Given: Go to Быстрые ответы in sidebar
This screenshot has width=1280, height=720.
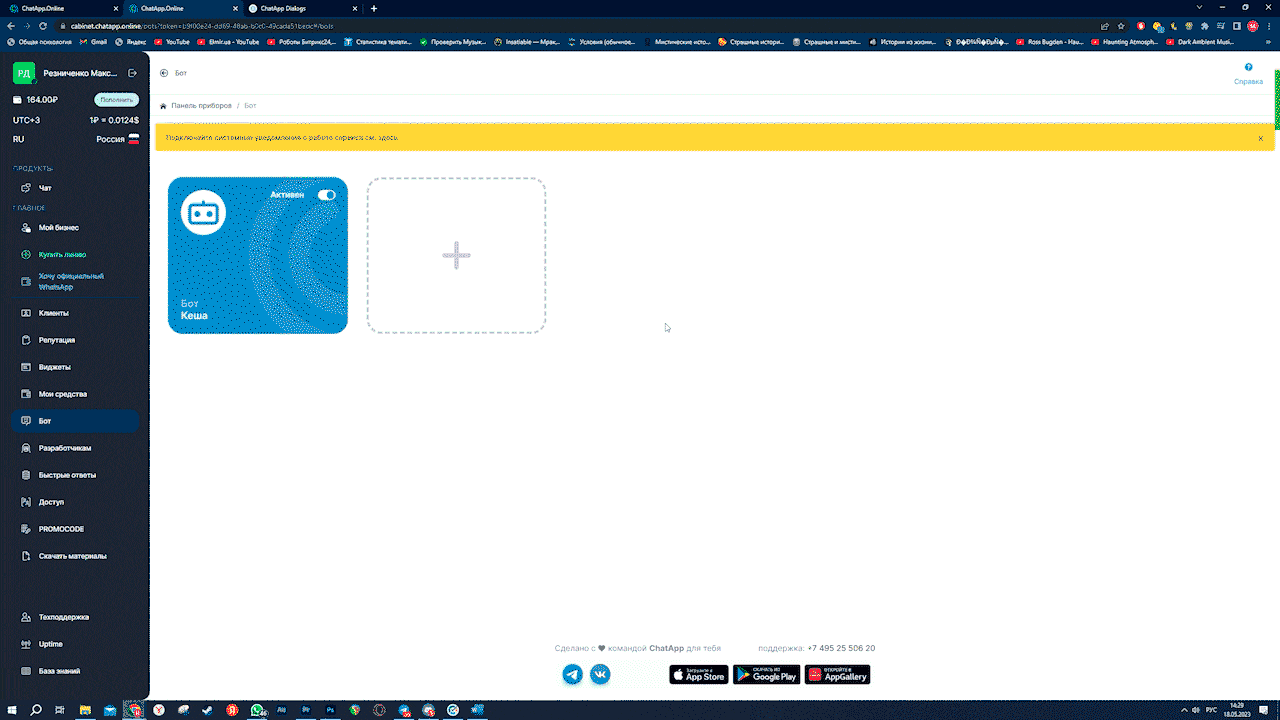Looking at the screenshot, I should point(67,475).
